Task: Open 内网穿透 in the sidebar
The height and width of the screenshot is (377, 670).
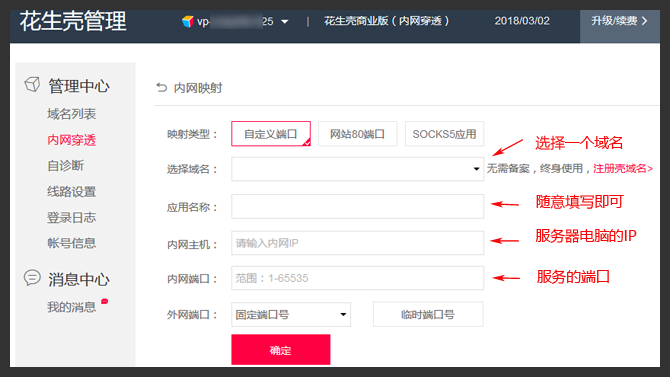Action: [x=71, y=140]
